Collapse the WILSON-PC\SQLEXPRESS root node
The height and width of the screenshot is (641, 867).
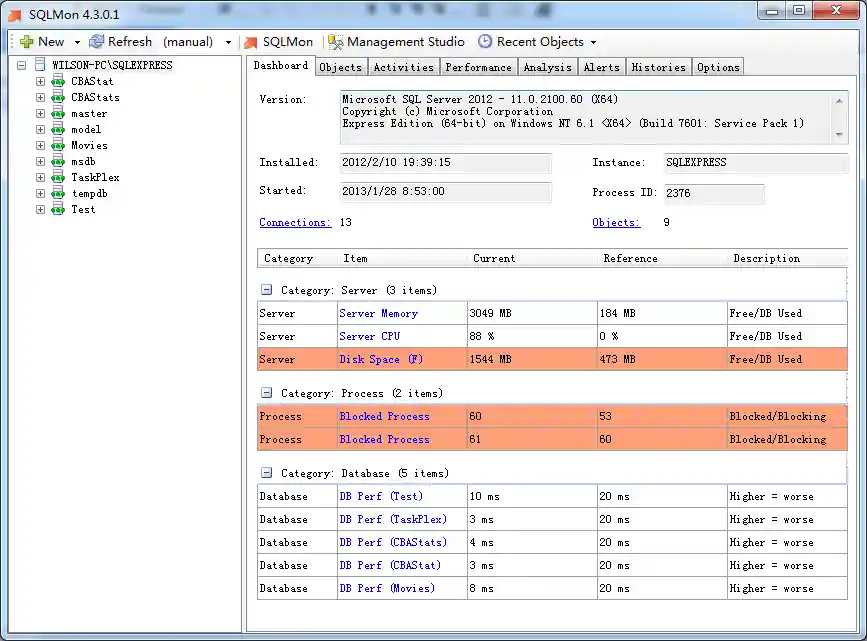click(21, 63)
